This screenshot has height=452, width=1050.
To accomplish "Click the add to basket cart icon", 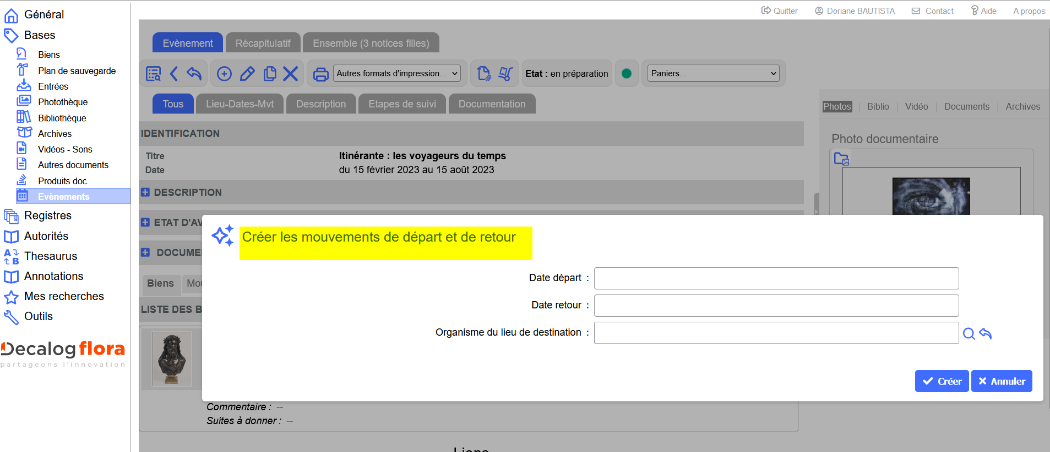I will [505, 73].
